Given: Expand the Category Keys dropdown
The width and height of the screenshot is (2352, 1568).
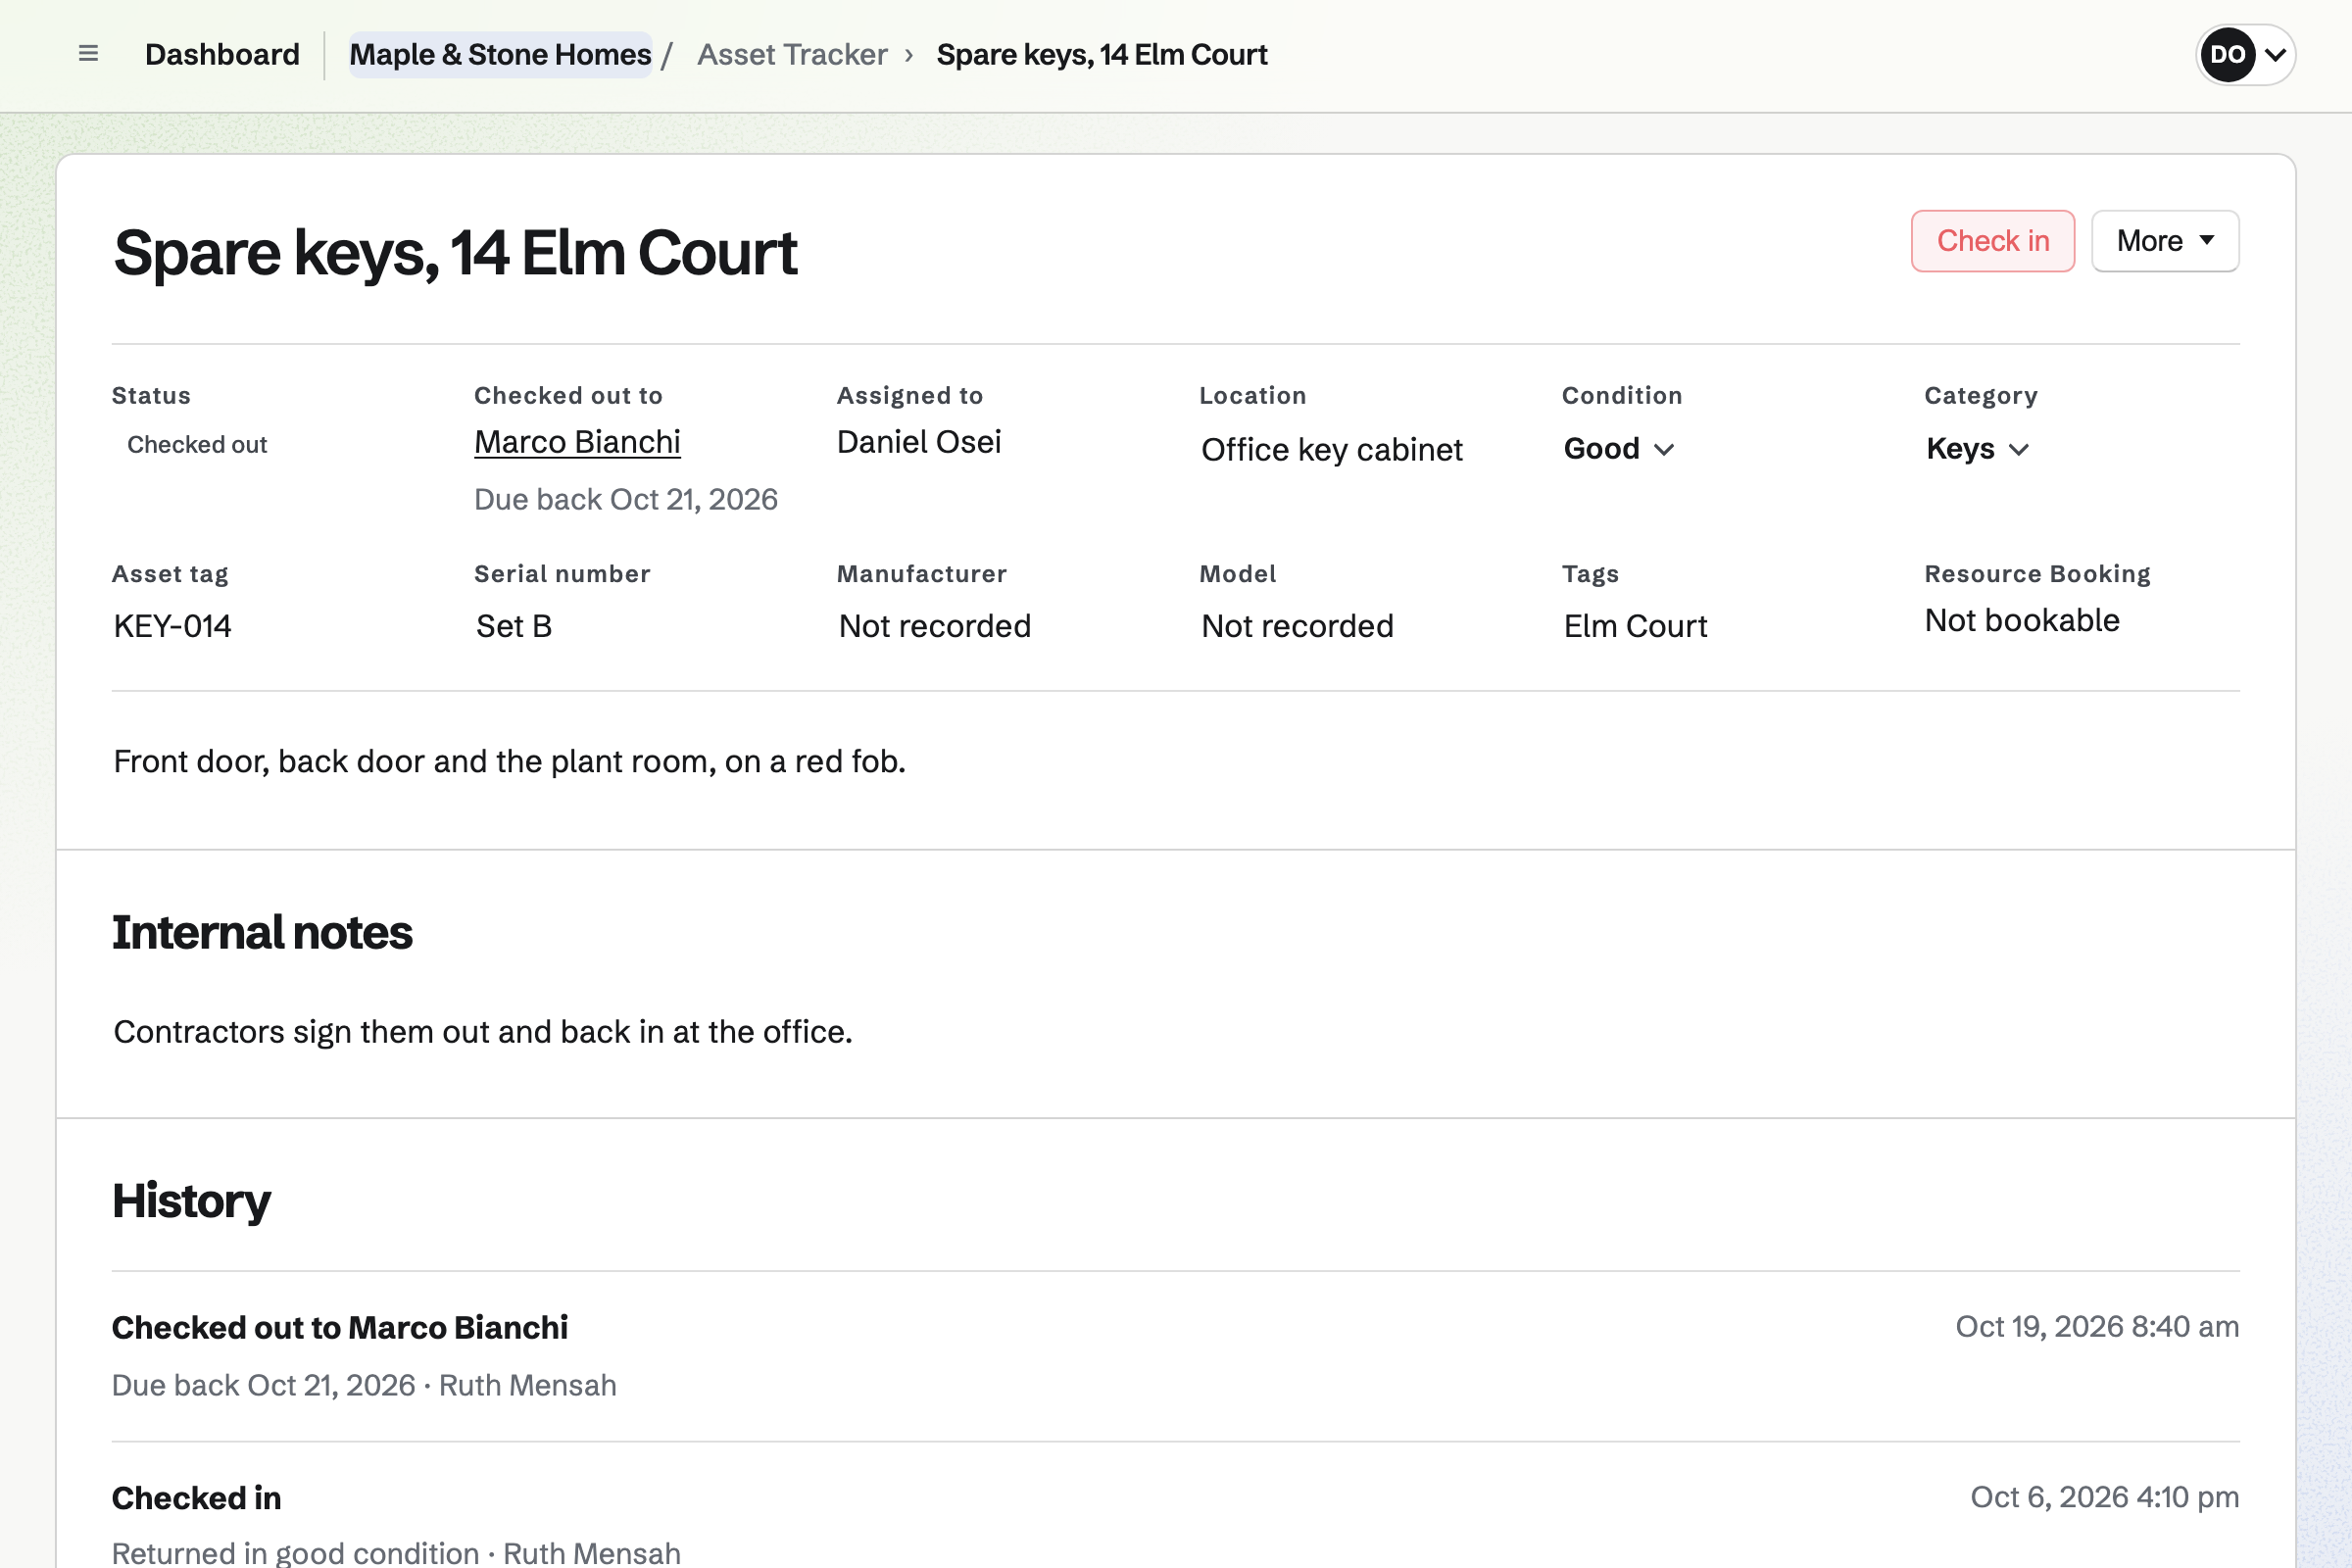Looking at the screenshot, I should 1977,449.
